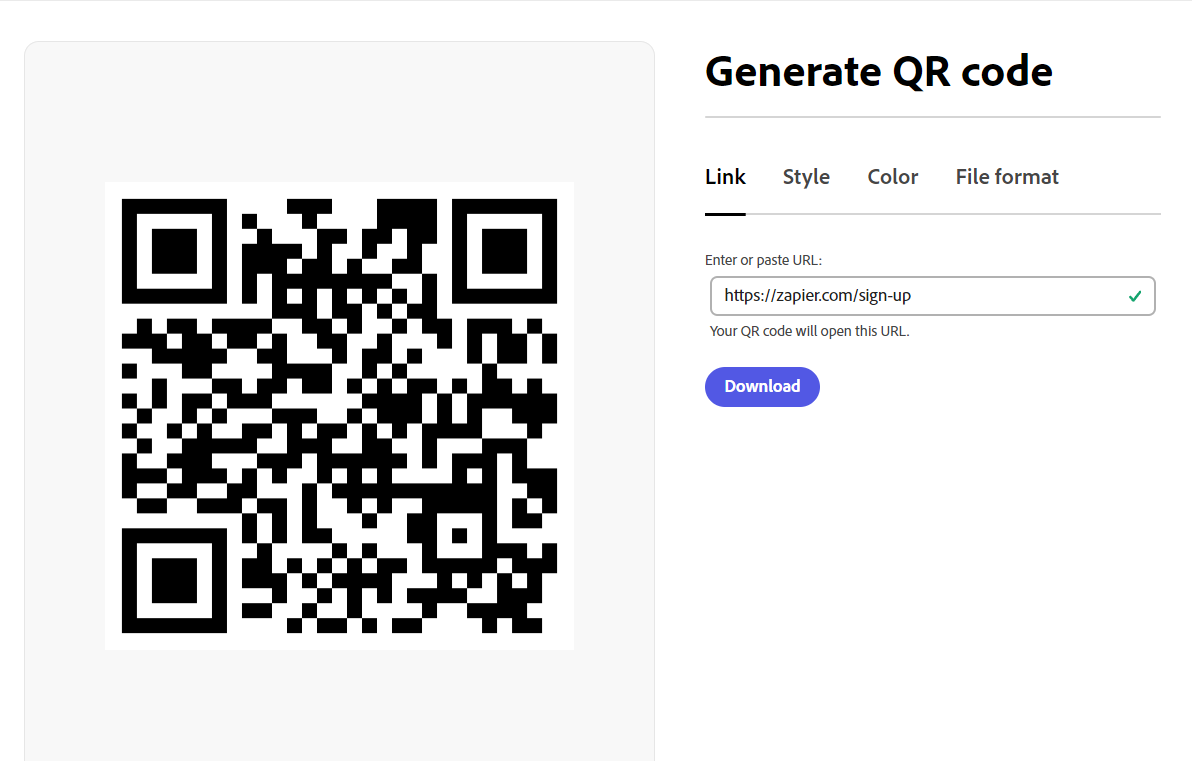This screenshot has width=1192, height=761.
Task: Click the "Enter or paste URL:" label
Action: (x=763, y=260)
